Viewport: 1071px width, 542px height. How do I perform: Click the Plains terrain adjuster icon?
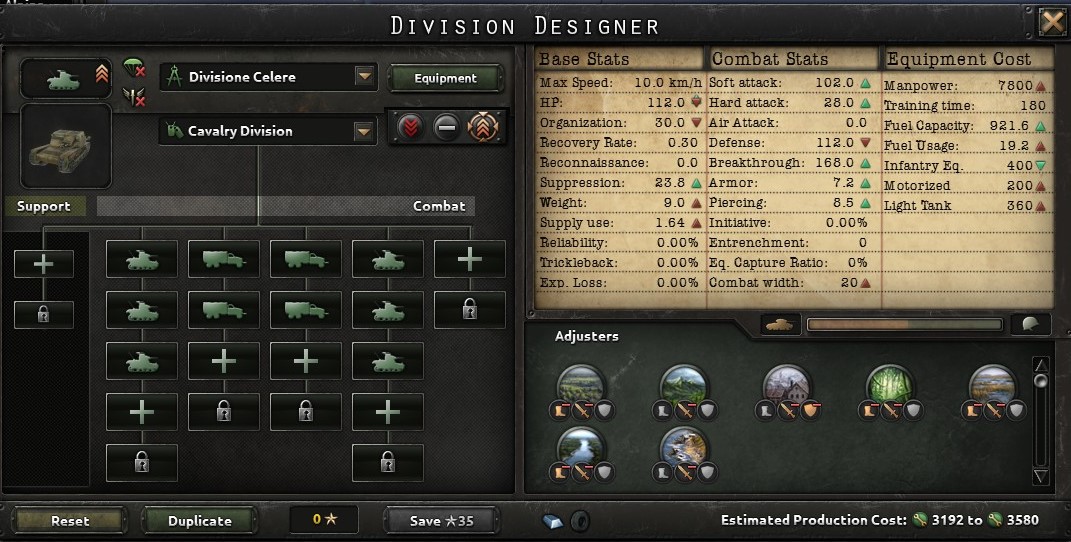[x=581, y=387]
